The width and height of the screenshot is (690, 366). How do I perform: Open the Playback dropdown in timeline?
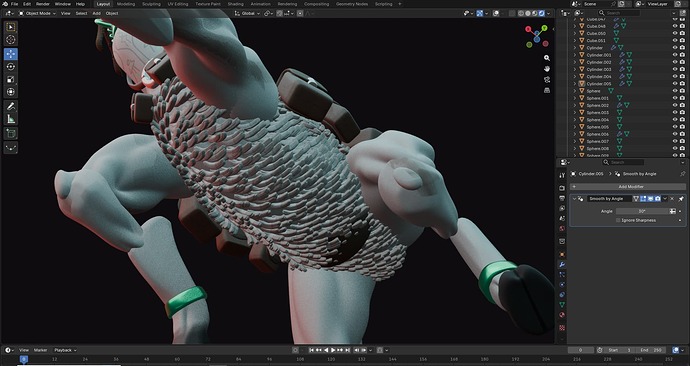point(65,350)
